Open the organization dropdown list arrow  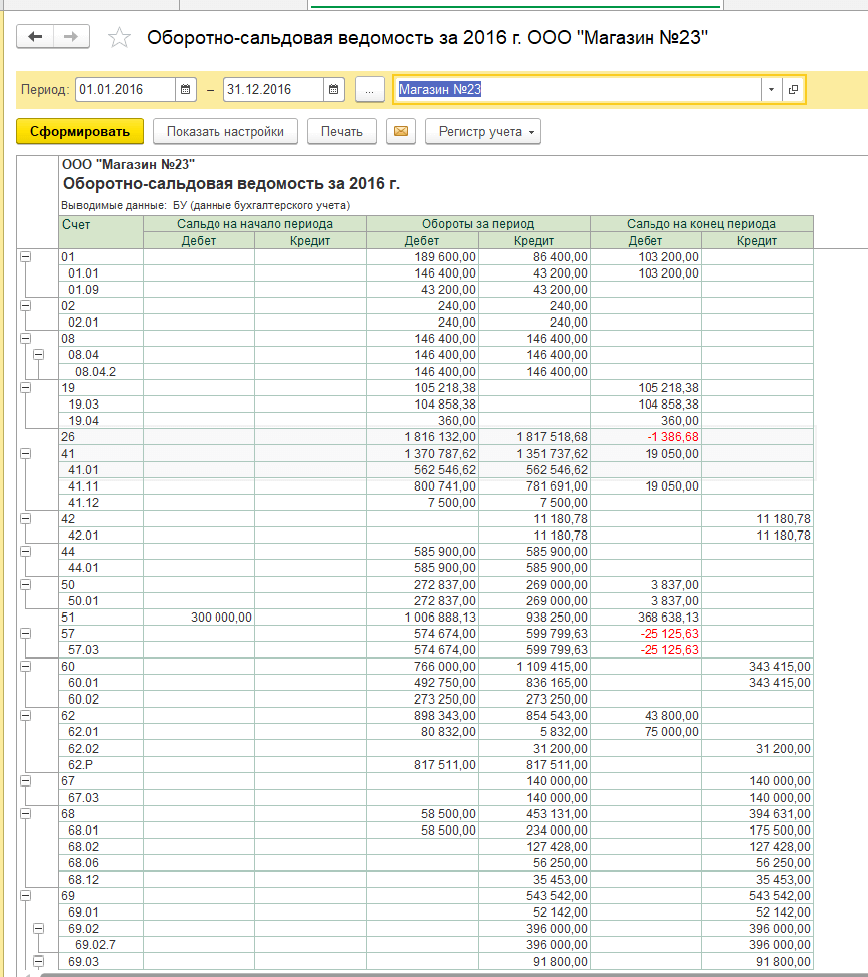click(x=771, y=90)
